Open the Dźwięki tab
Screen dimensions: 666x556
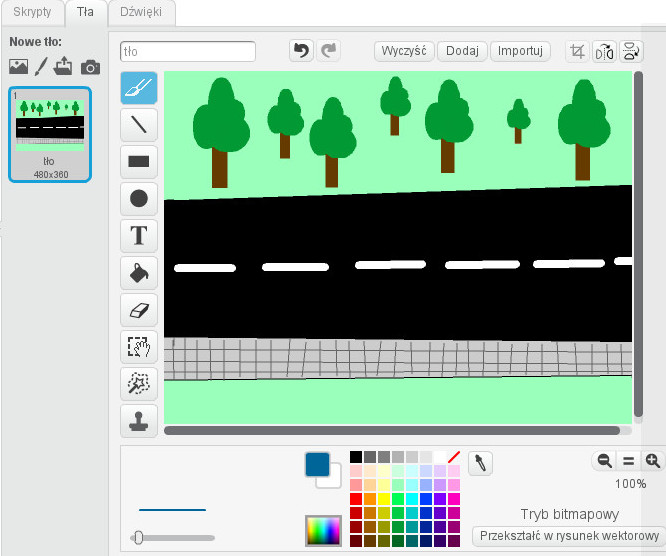141,12
